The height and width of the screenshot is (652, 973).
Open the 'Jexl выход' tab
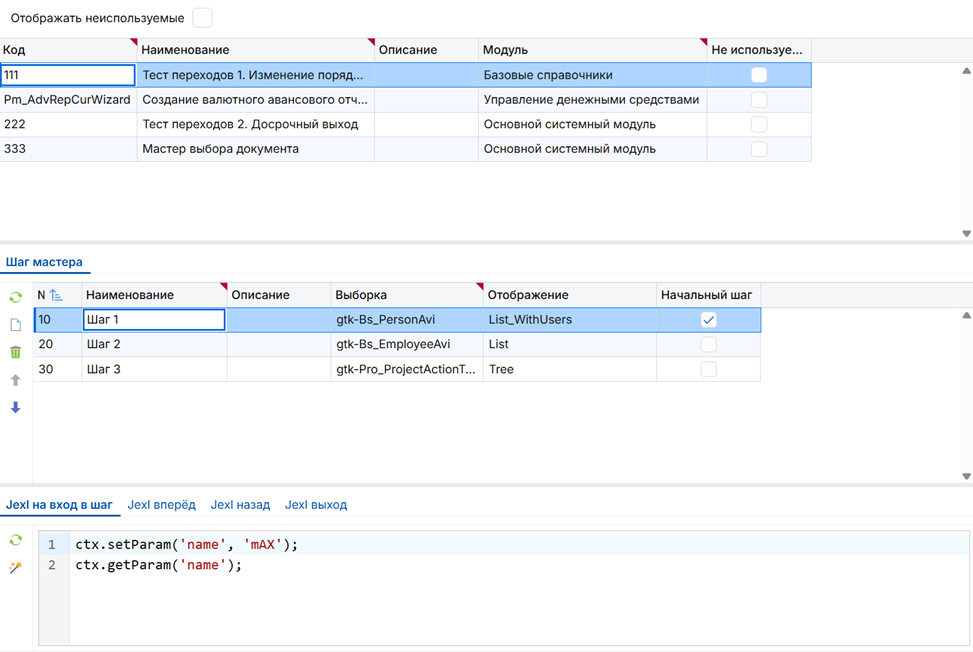[x=316, y=505]
